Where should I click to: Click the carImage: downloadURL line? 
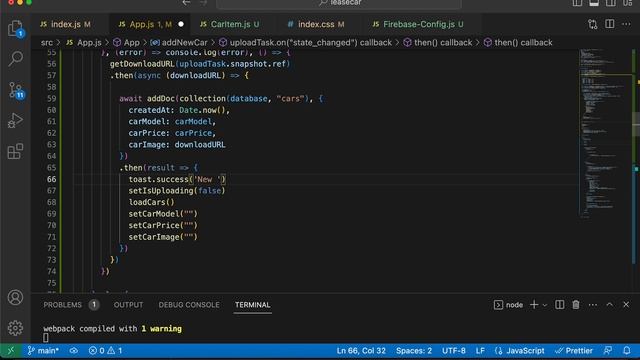(177, 144)
